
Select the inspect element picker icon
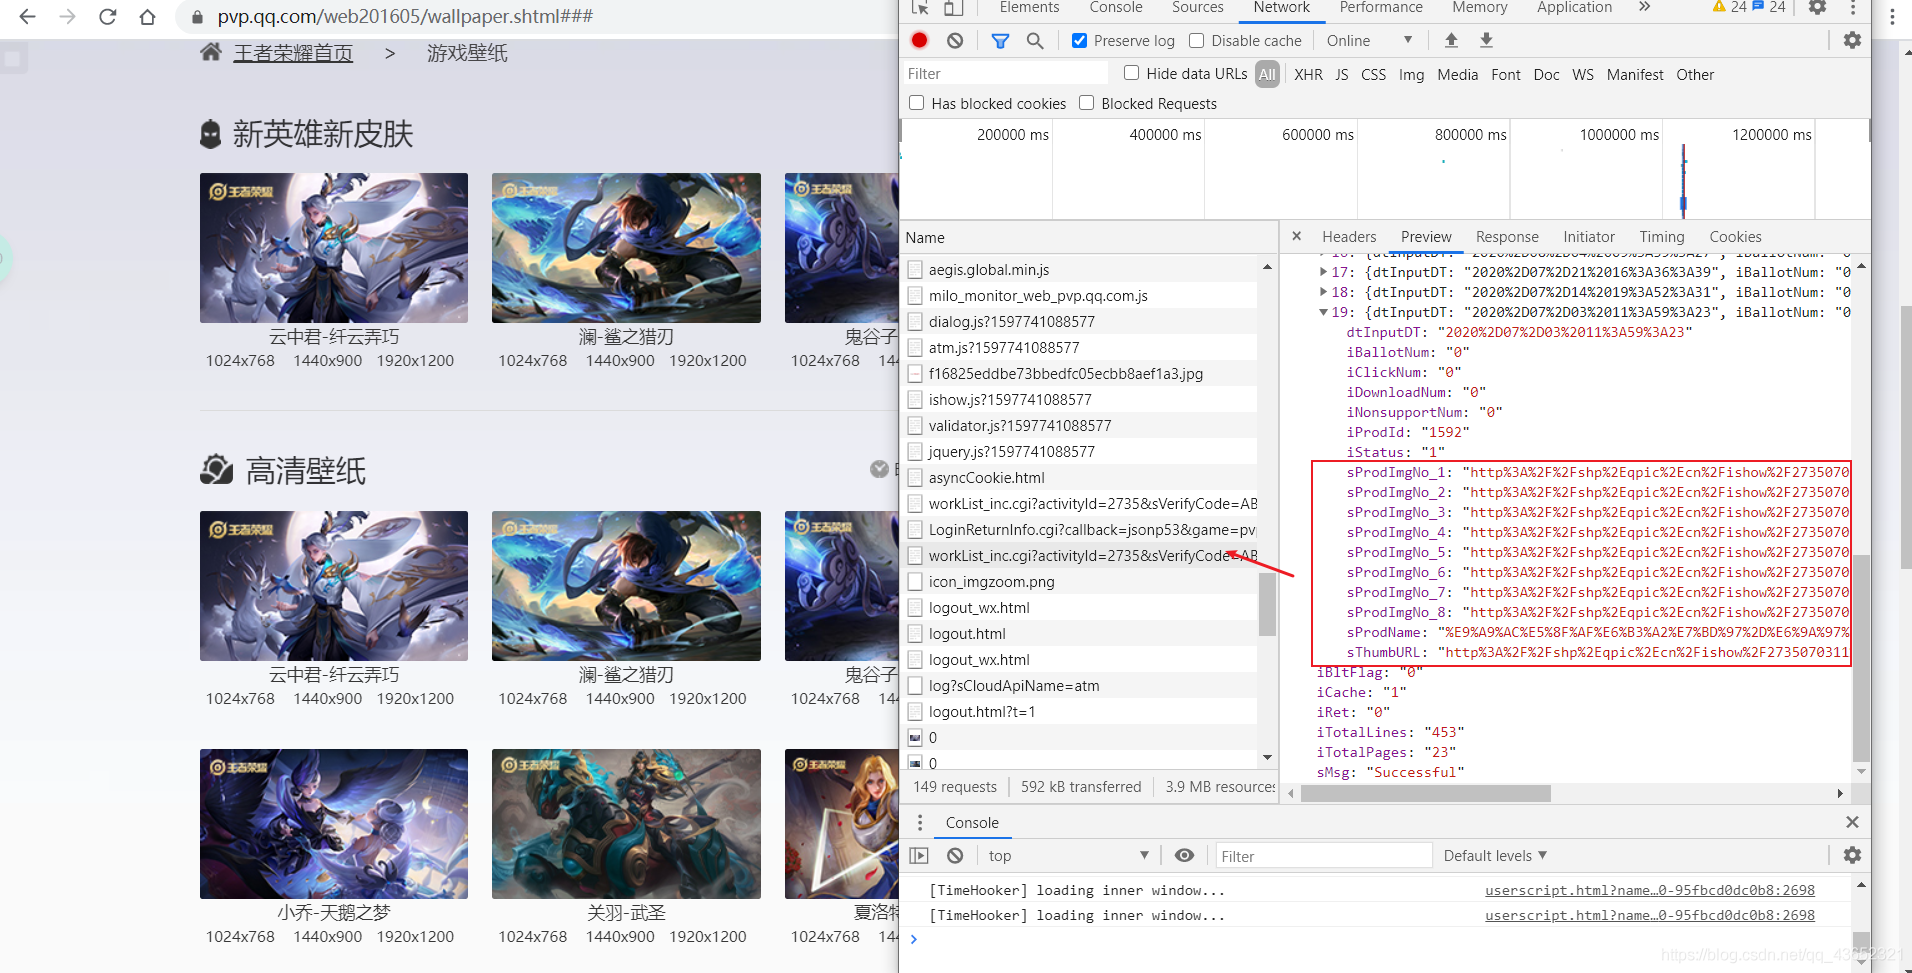pos(920,8)
